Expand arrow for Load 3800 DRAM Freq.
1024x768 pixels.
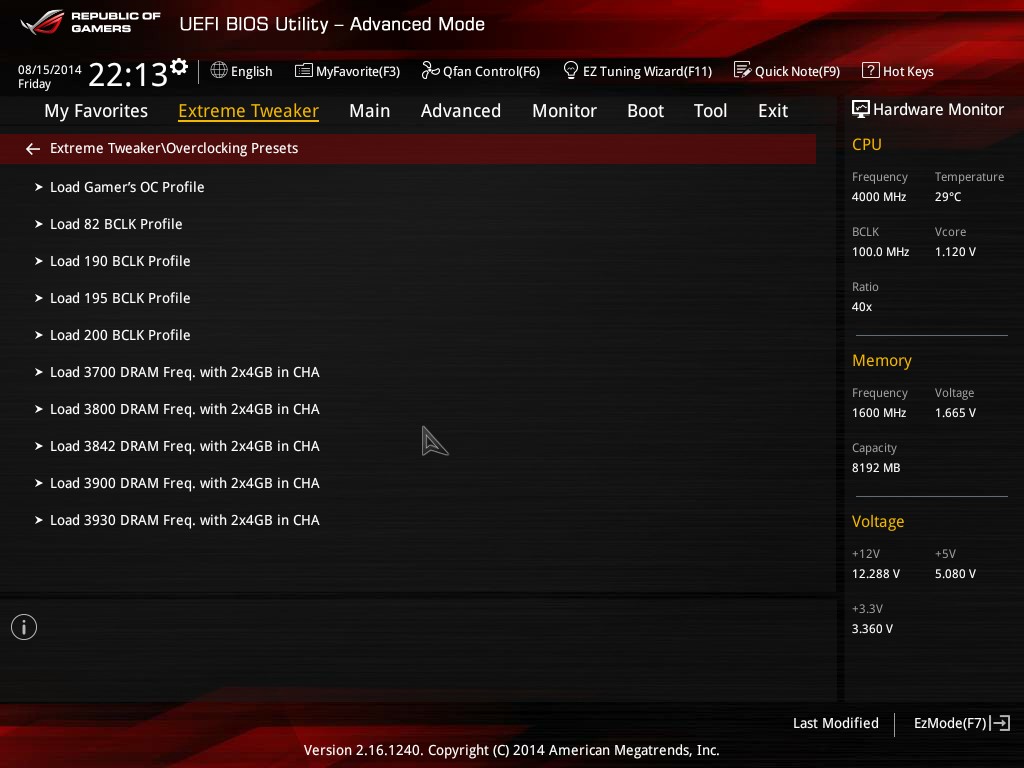[39, 409]
